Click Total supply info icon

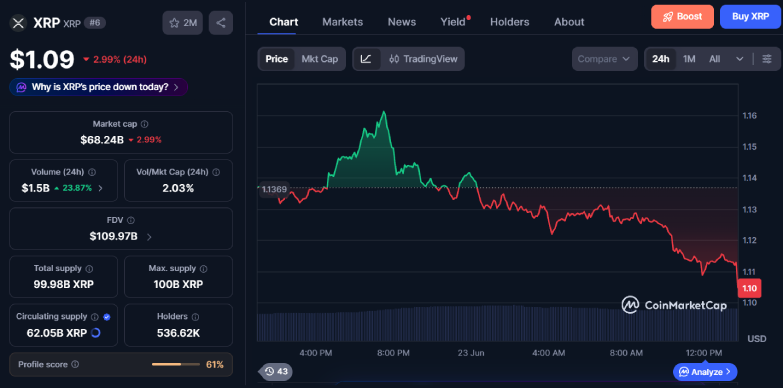click(x=89, y=268)
